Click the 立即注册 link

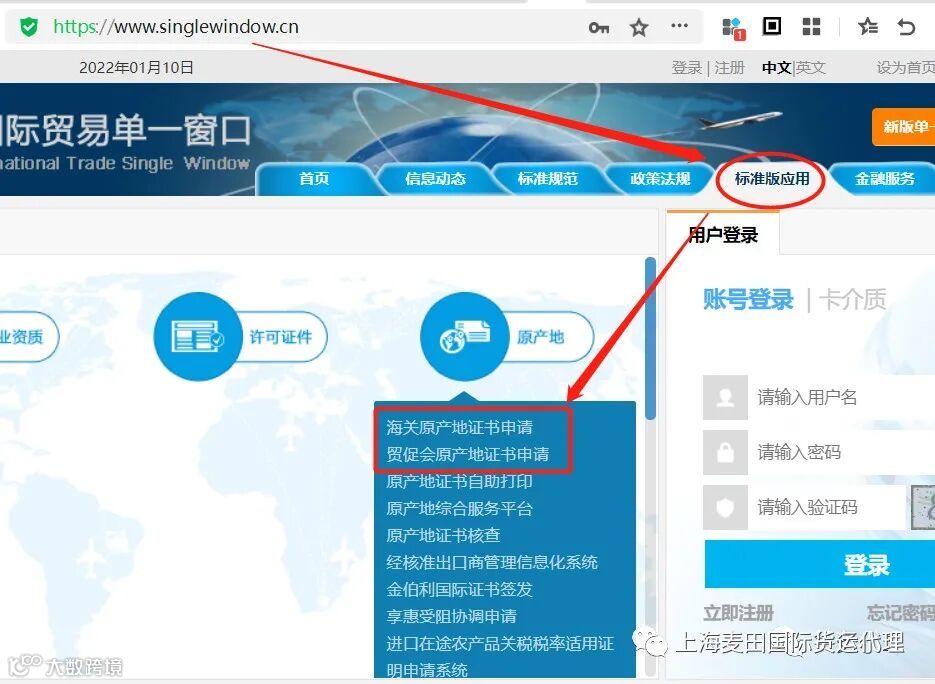pos(738,612)
